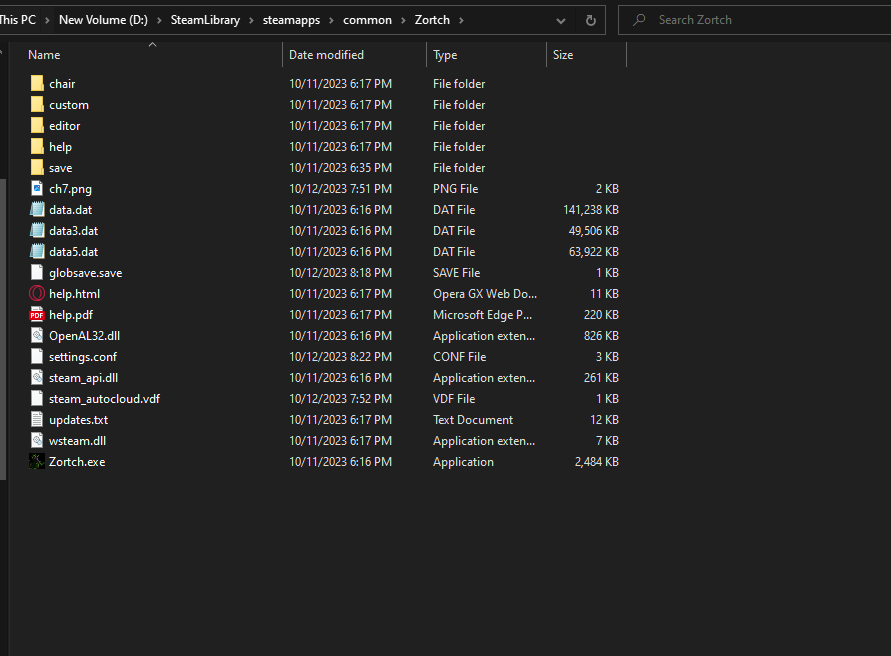Viewport: 891px width, 656px height.
Task: Click the navigation pane vertical scrollbar
Action: (x=3, y=330)
